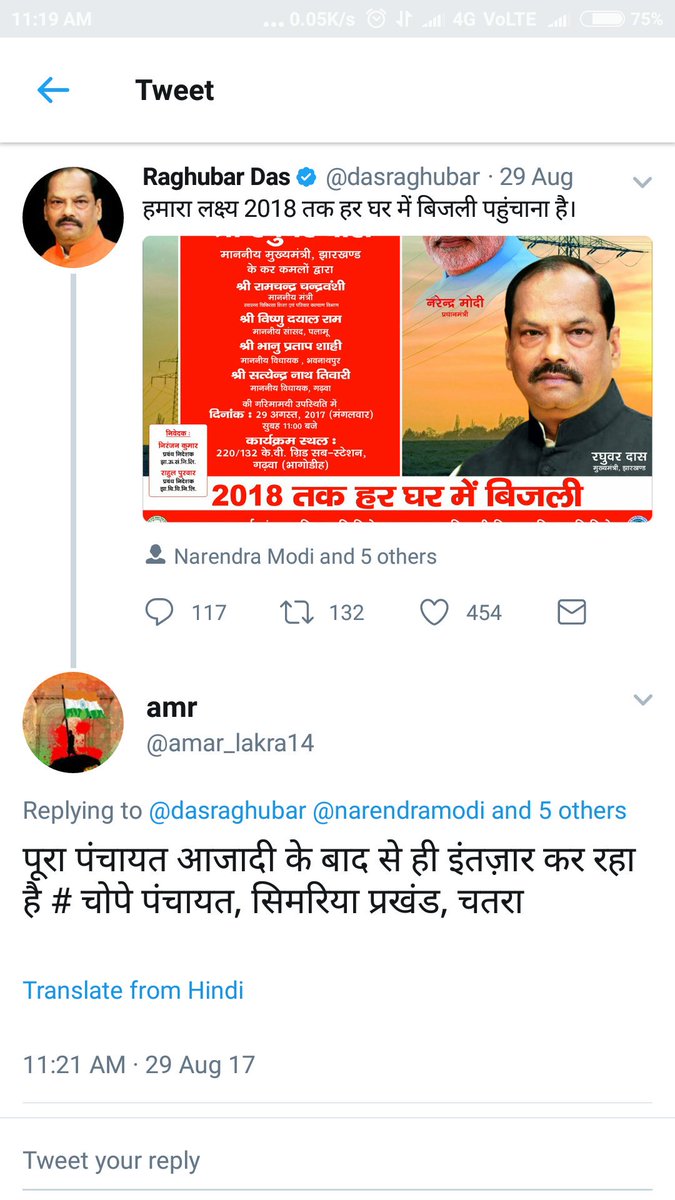Viewport: 675px width, 1200px height.
Task: Open Narendra Modi and 5 others list
Action: [305, 556]
